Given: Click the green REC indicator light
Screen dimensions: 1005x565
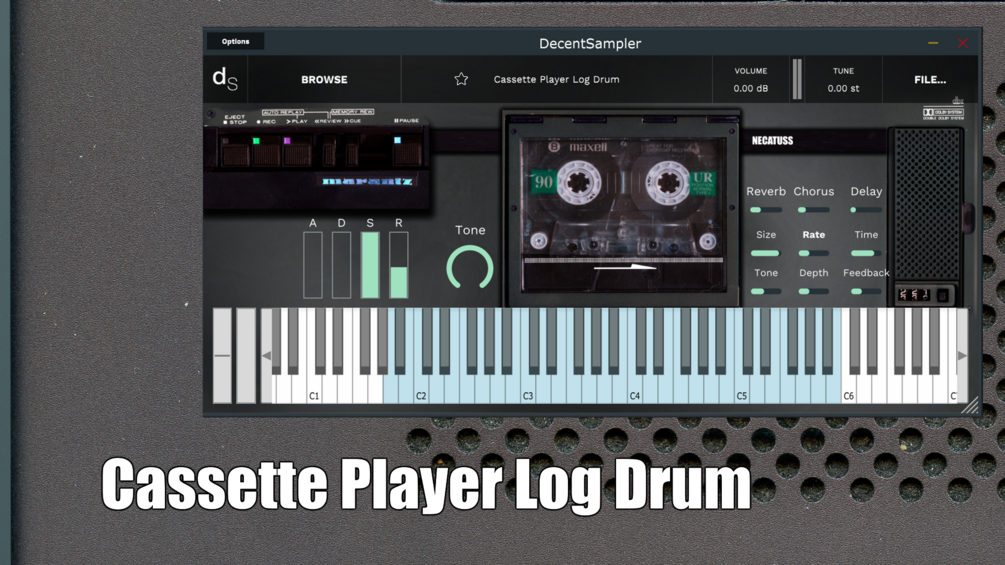Looking at the screenshot, I should click(x=256, y=141).
